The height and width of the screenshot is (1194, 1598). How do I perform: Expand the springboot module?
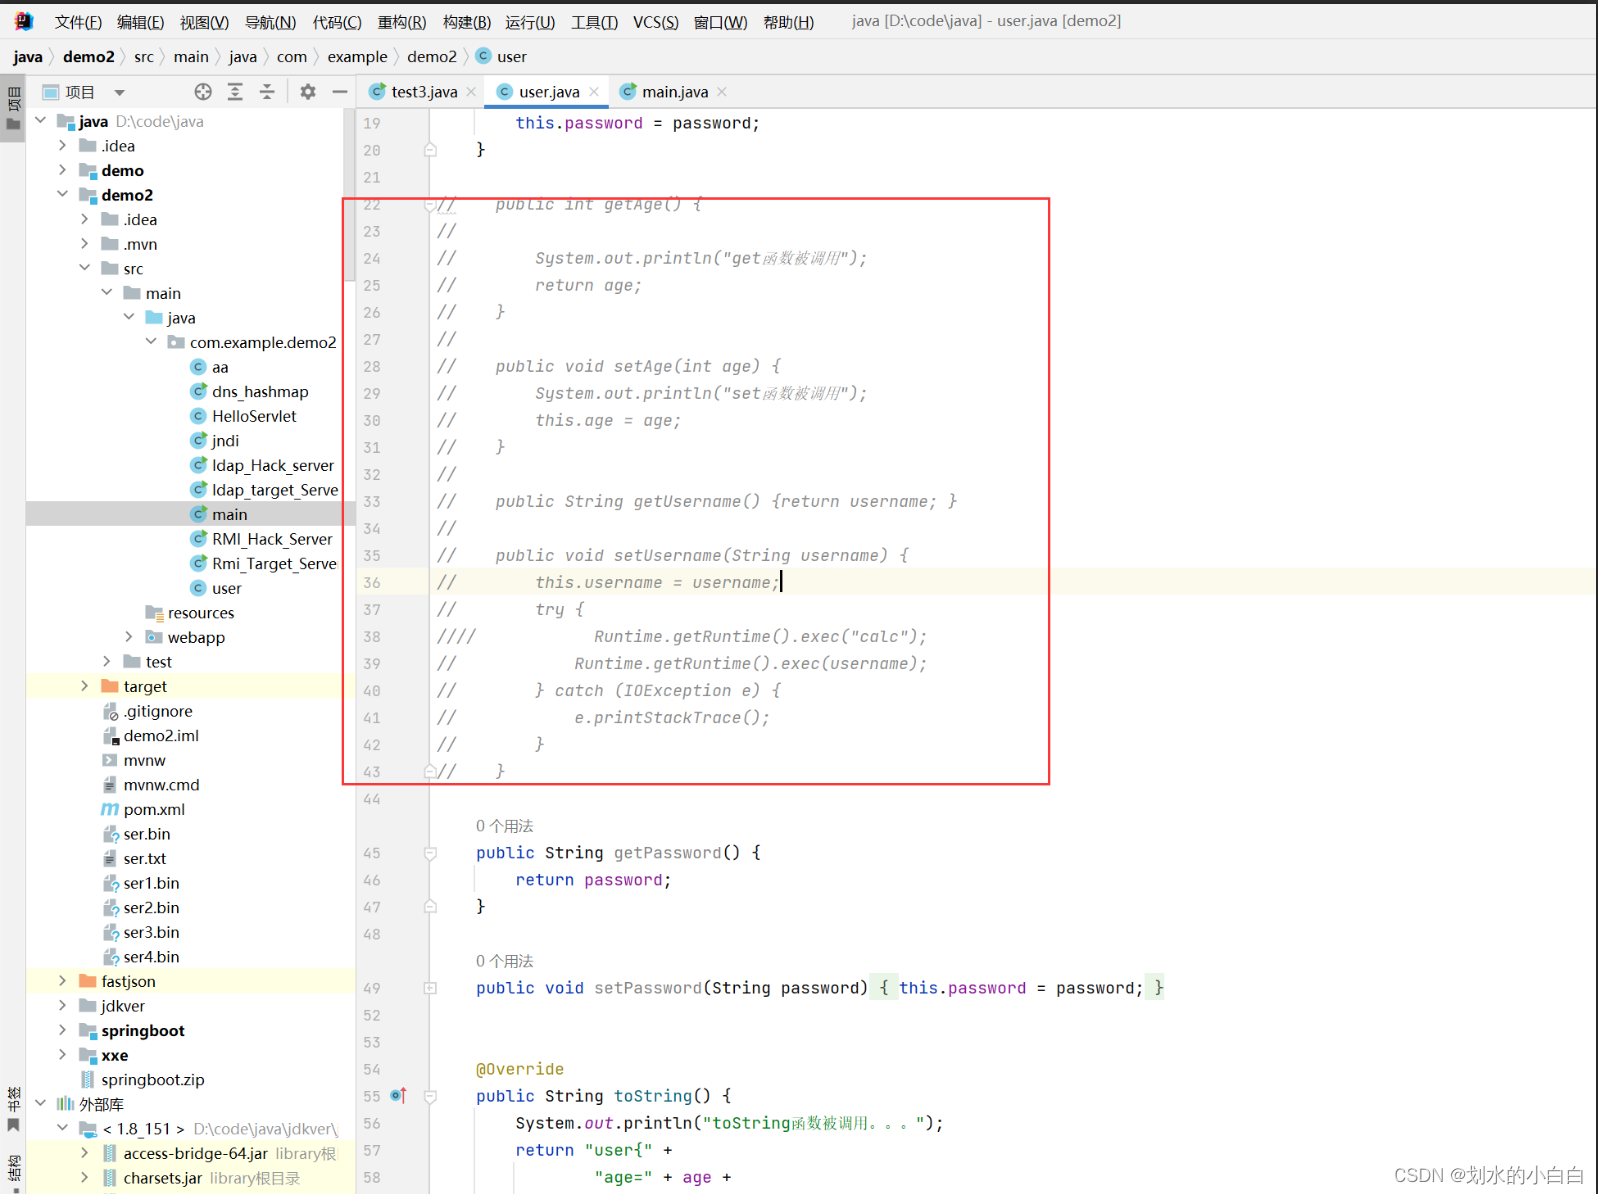pos(62,1030)
